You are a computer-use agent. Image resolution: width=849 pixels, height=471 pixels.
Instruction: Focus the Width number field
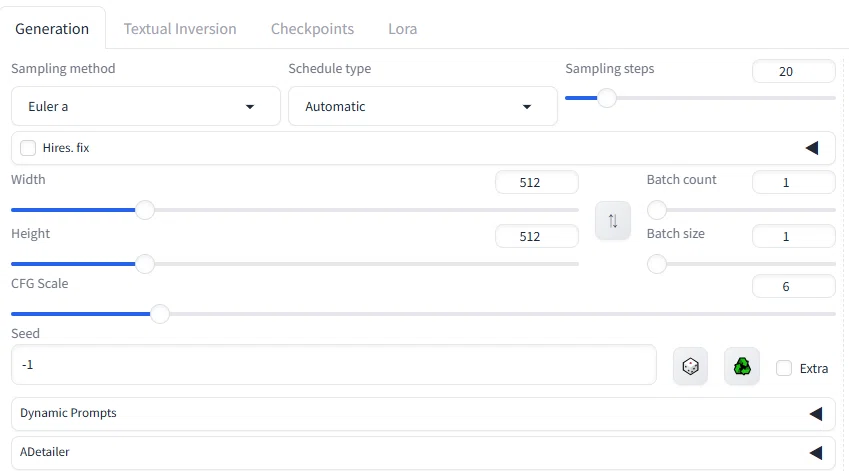point(537,182)
